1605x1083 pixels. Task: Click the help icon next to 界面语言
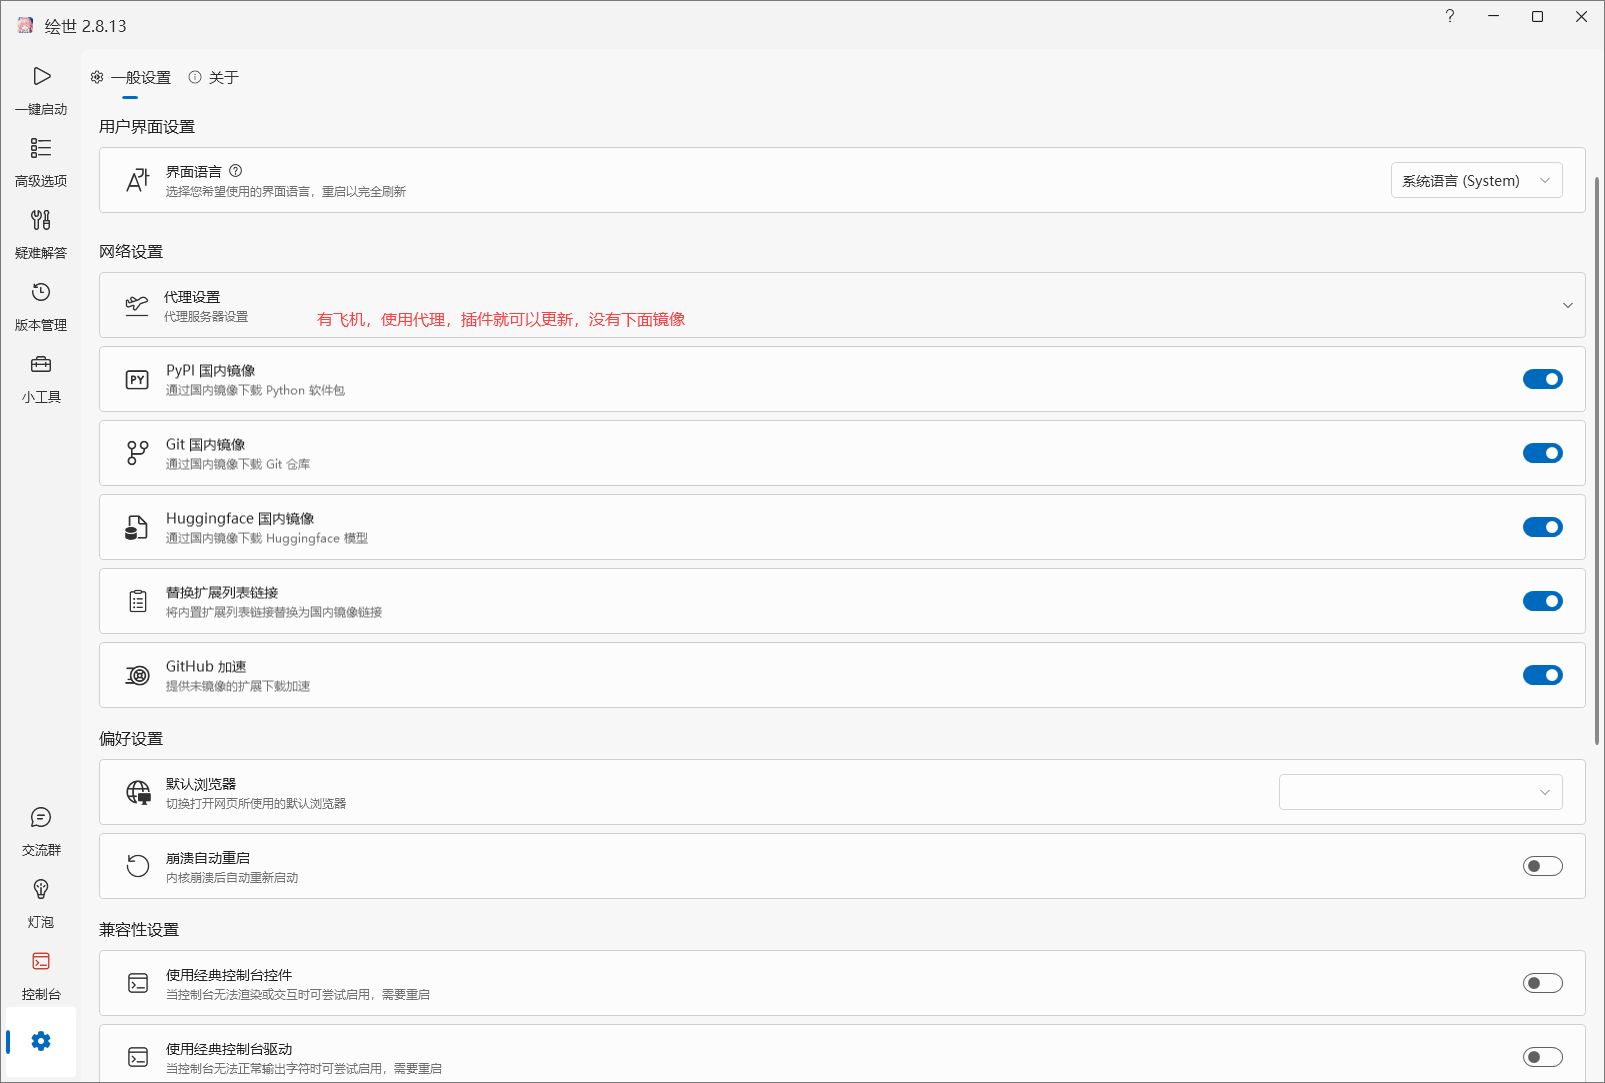pos(236,171)
